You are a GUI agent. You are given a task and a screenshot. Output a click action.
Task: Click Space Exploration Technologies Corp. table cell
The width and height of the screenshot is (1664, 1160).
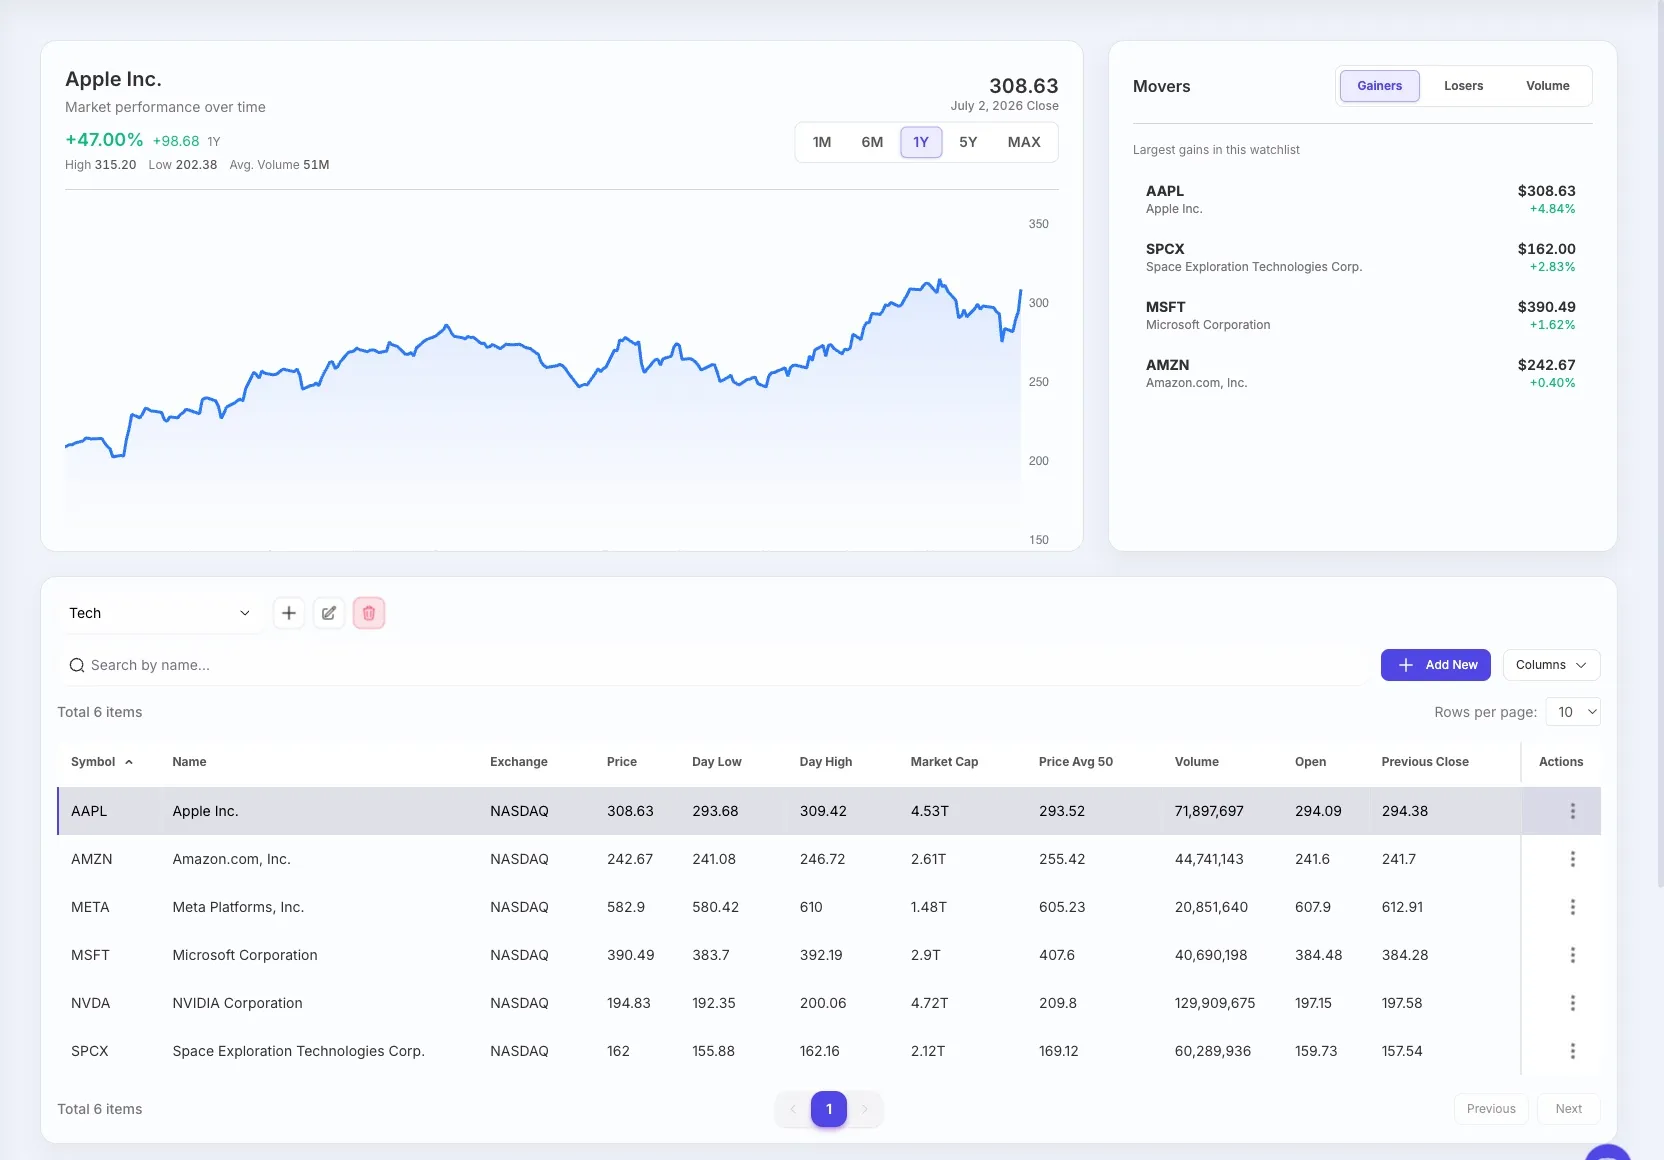pos(298,1051)
